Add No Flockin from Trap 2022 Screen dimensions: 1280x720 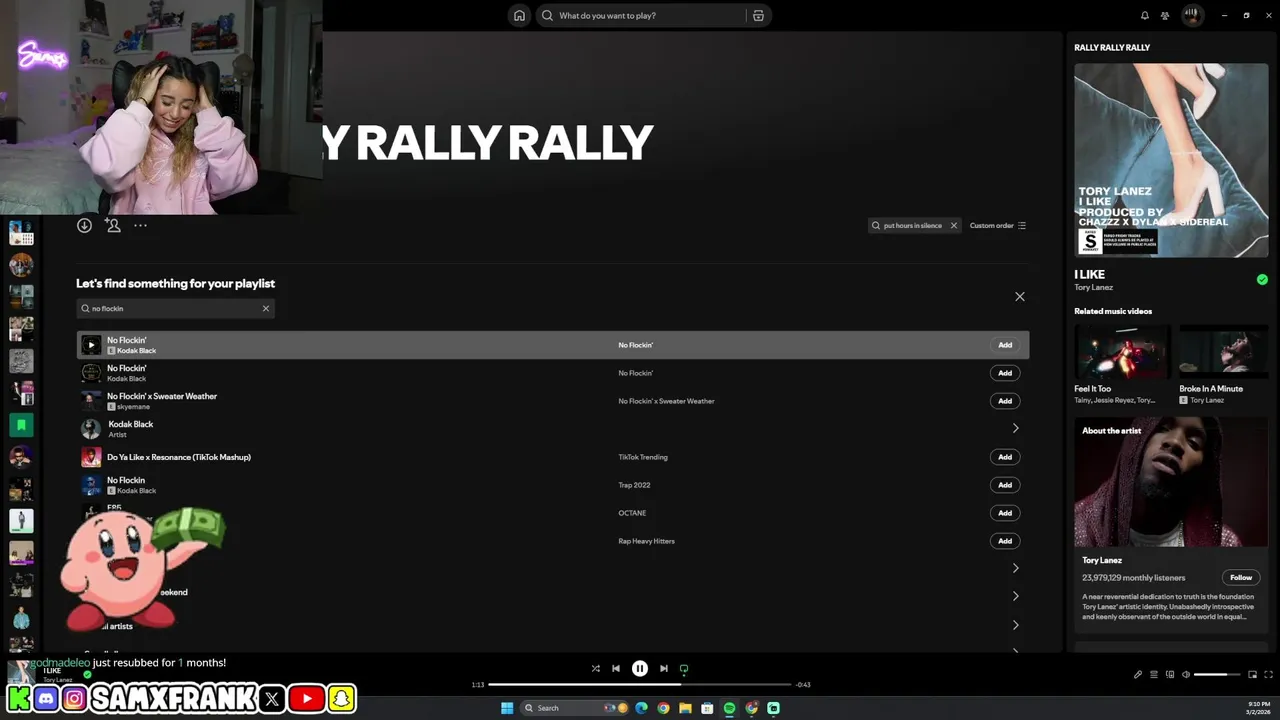pyautogui.click(x=1005, y=485)
